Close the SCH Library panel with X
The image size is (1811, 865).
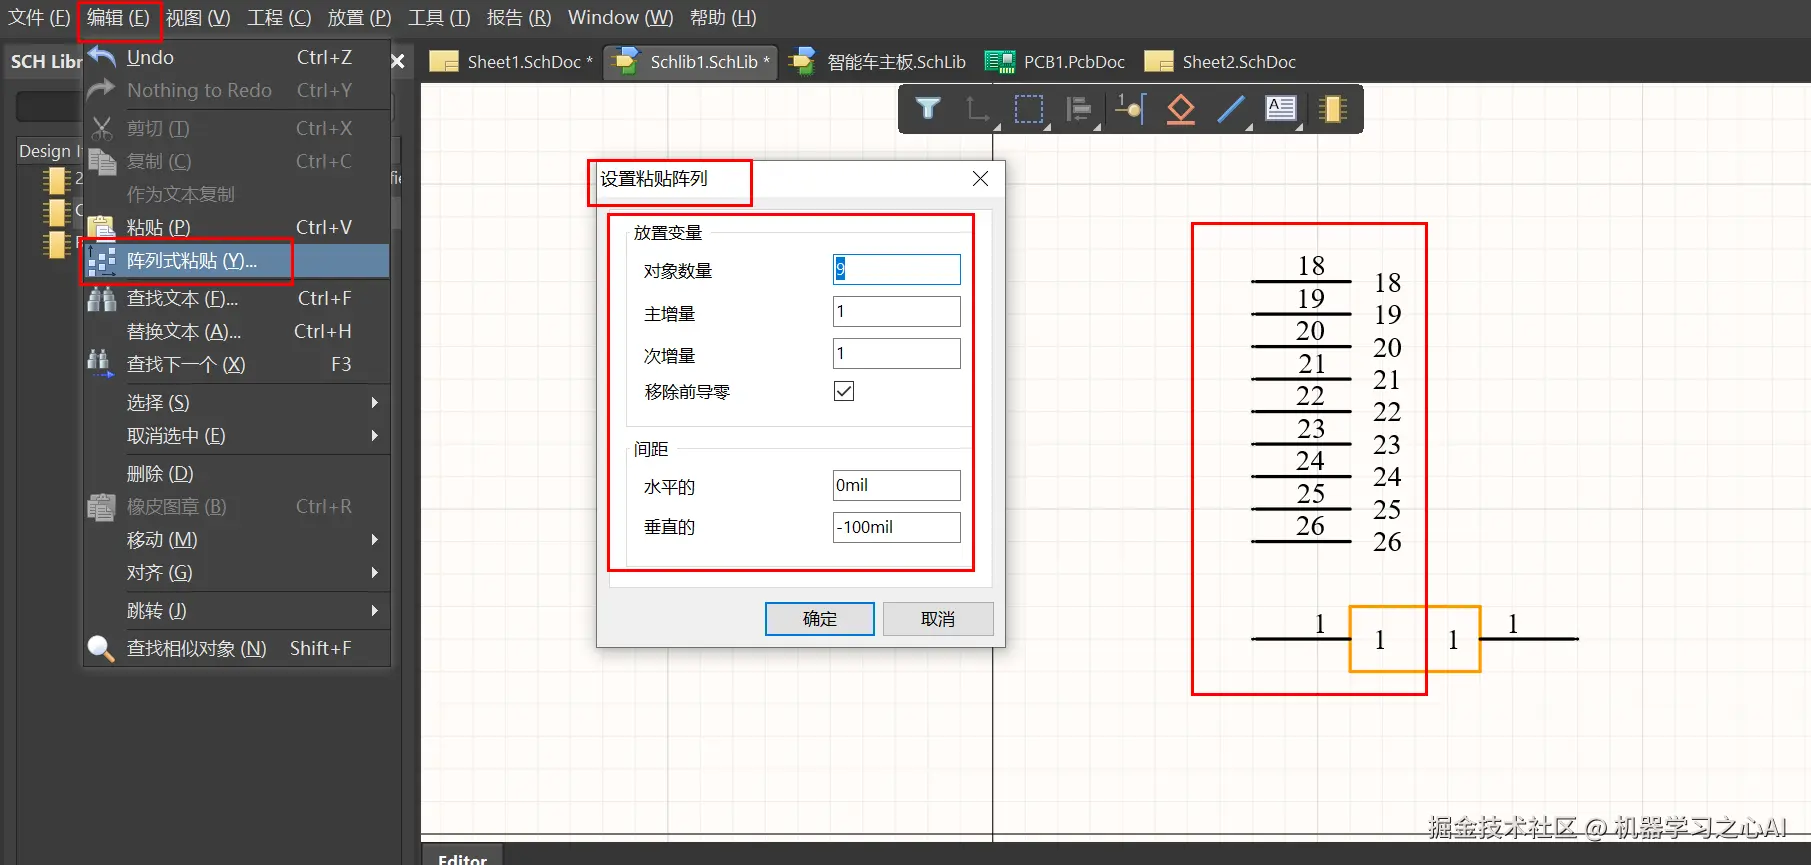[x=397, y=61]
